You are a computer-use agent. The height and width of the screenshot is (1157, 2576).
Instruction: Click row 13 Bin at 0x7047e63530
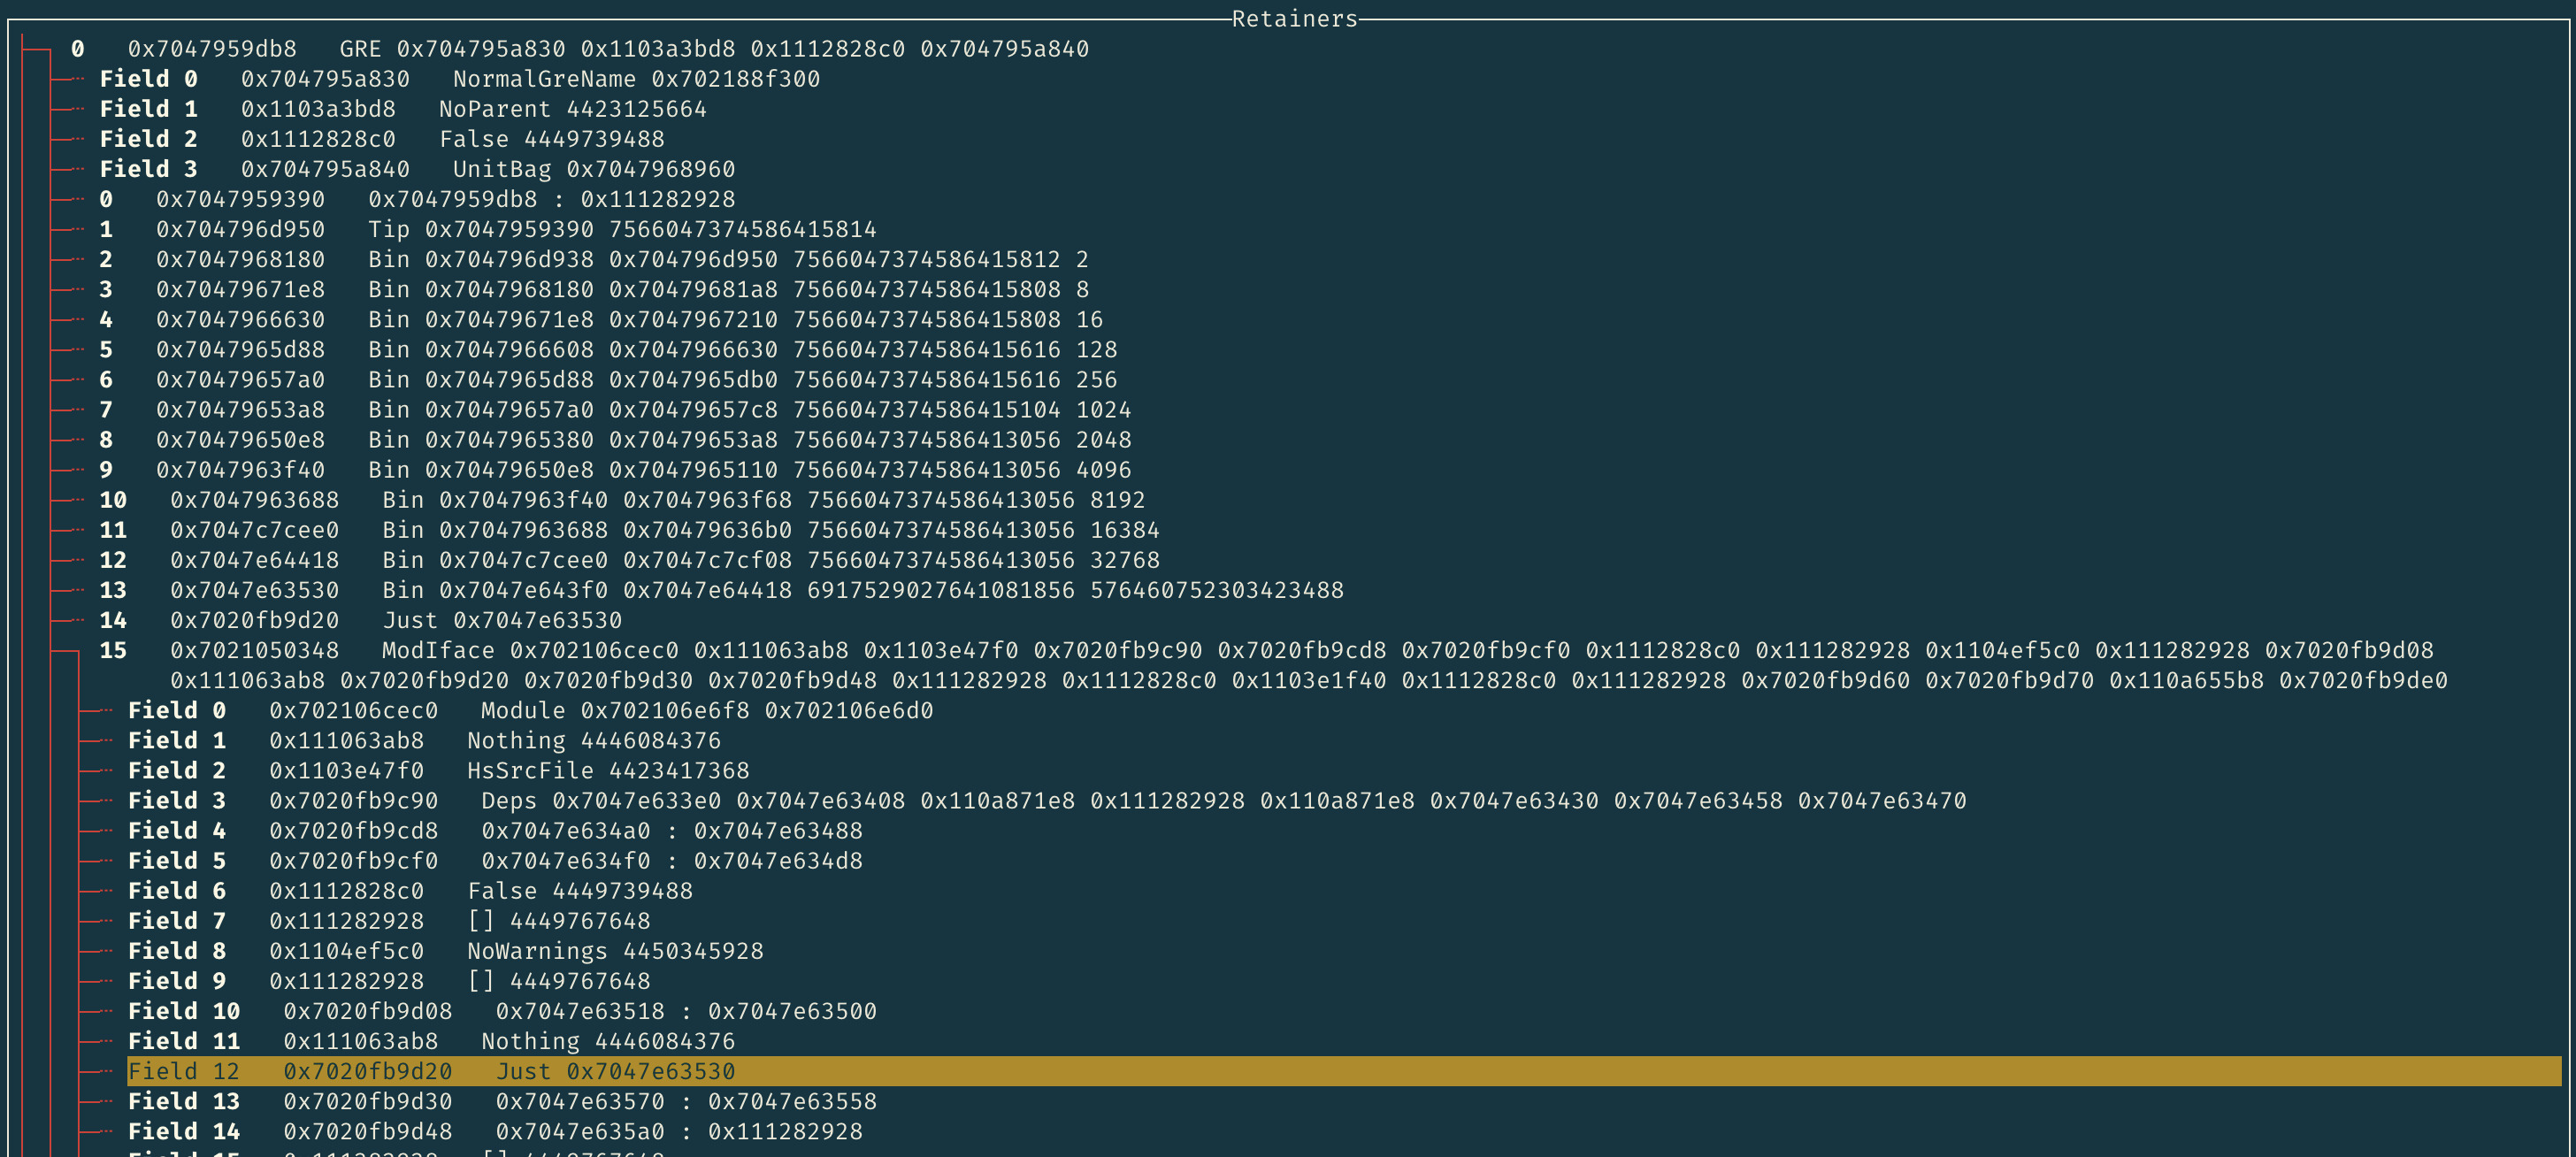tap(720, 590)
